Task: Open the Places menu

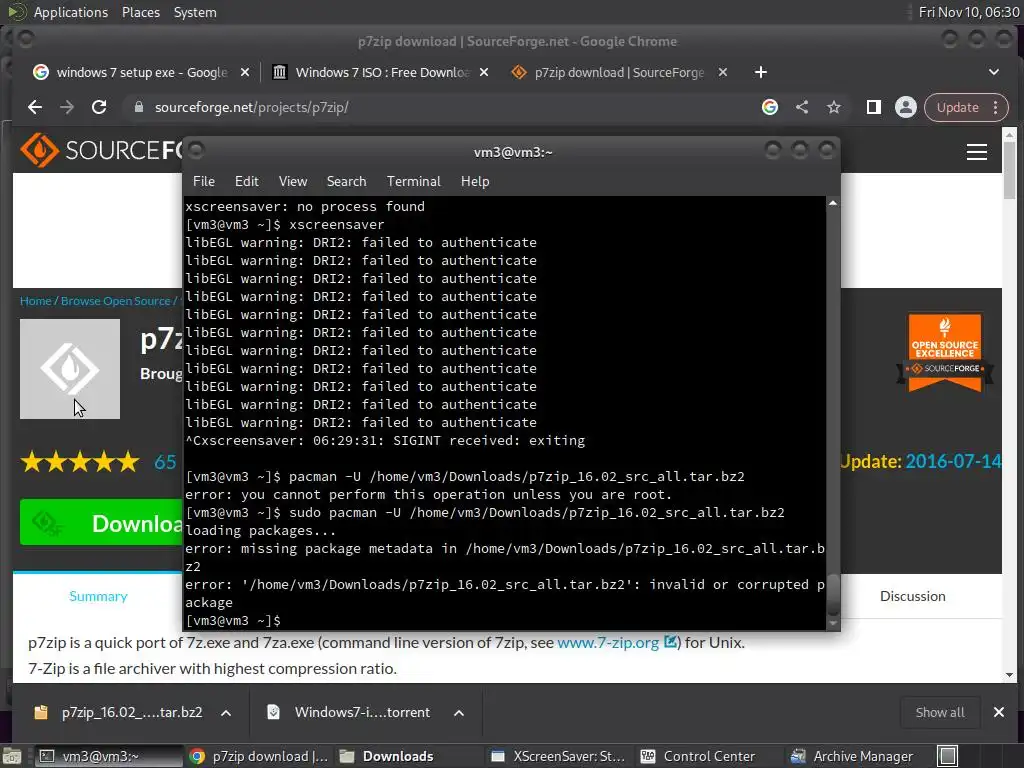Action: click(140, 12)
